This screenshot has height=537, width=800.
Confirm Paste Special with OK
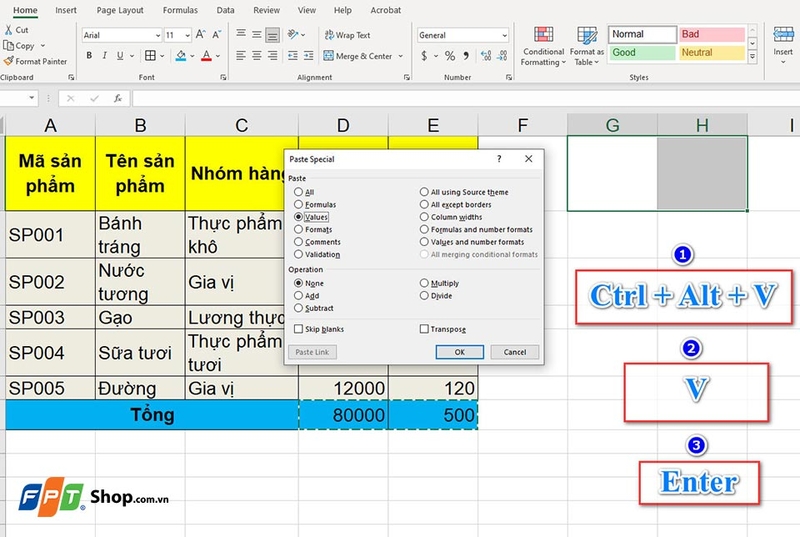460,352
